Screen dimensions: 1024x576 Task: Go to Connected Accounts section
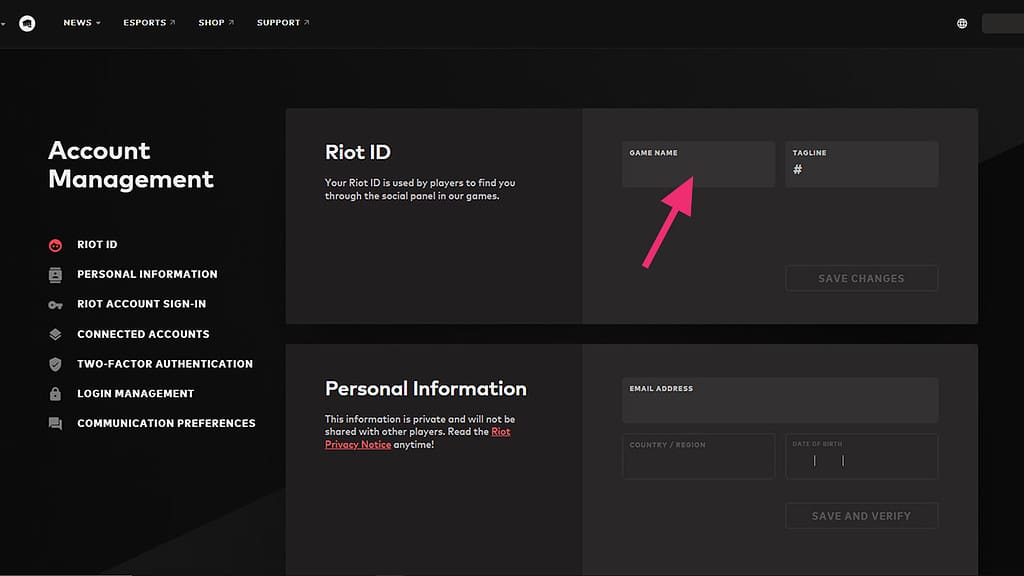(143, 334)
